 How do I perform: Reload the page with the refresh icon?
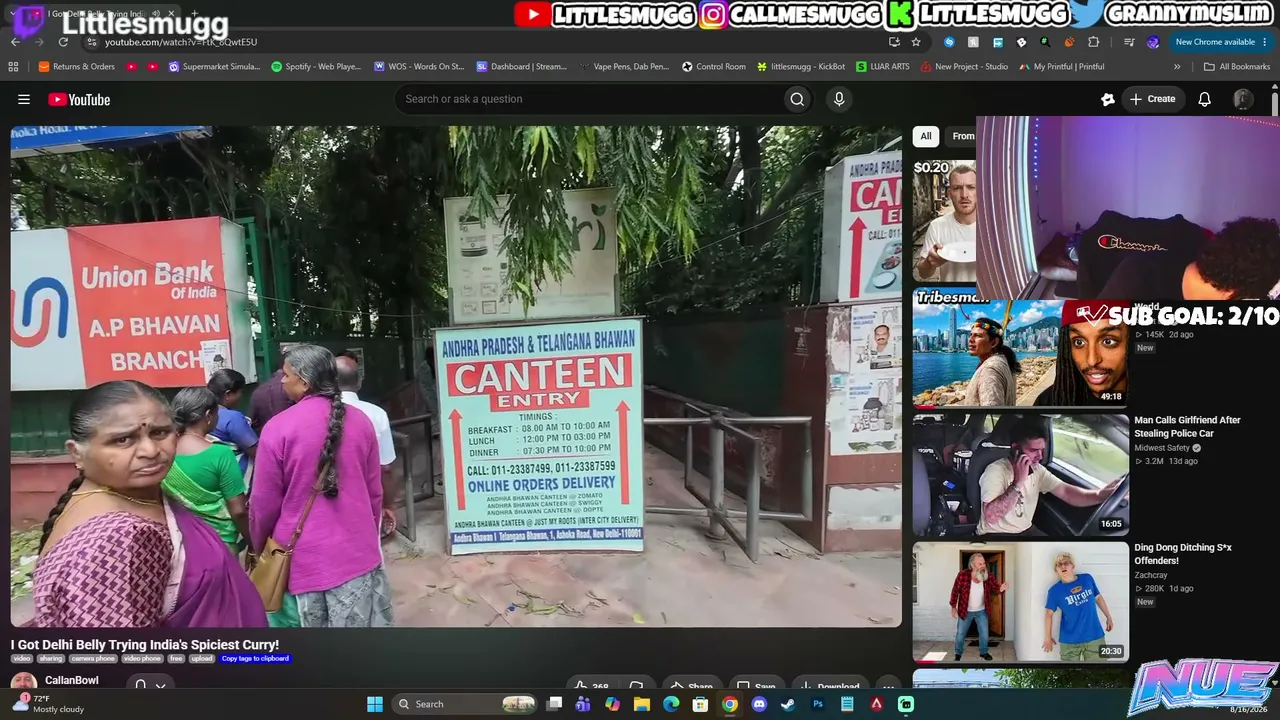63,42
